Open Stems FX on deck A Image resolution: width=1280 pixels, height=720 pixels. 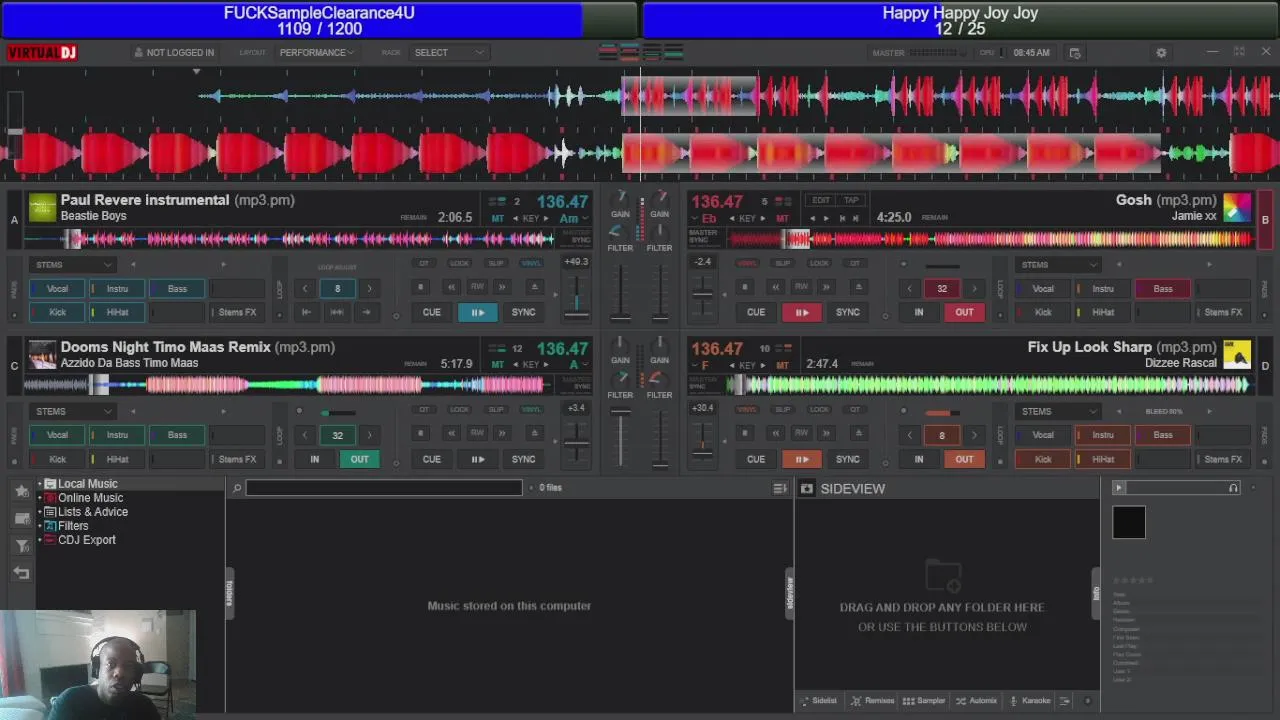pyautogui.click(x=237, y=312)
